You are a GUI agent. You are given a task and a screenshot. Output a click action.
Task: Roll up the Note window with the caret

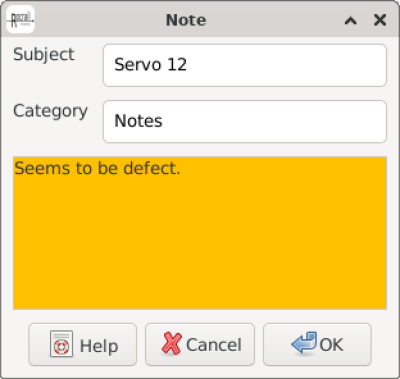click(x=350, y=21)
